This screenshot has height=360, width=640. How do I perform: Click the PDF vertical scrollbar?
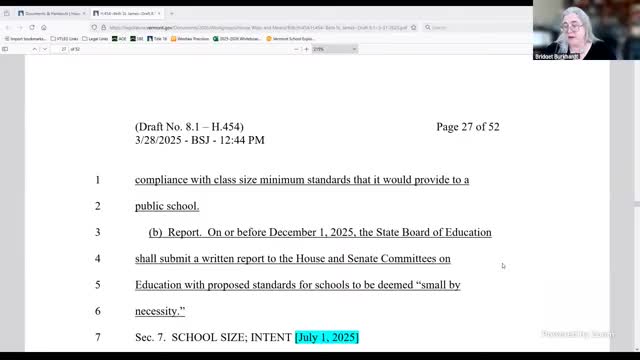point(637,204)
